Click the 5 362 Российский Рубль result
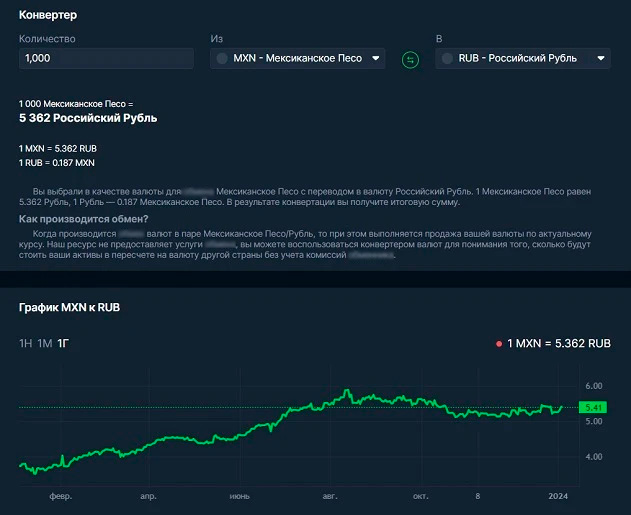This screenshot has width=631, height=515. click(88, 118)
